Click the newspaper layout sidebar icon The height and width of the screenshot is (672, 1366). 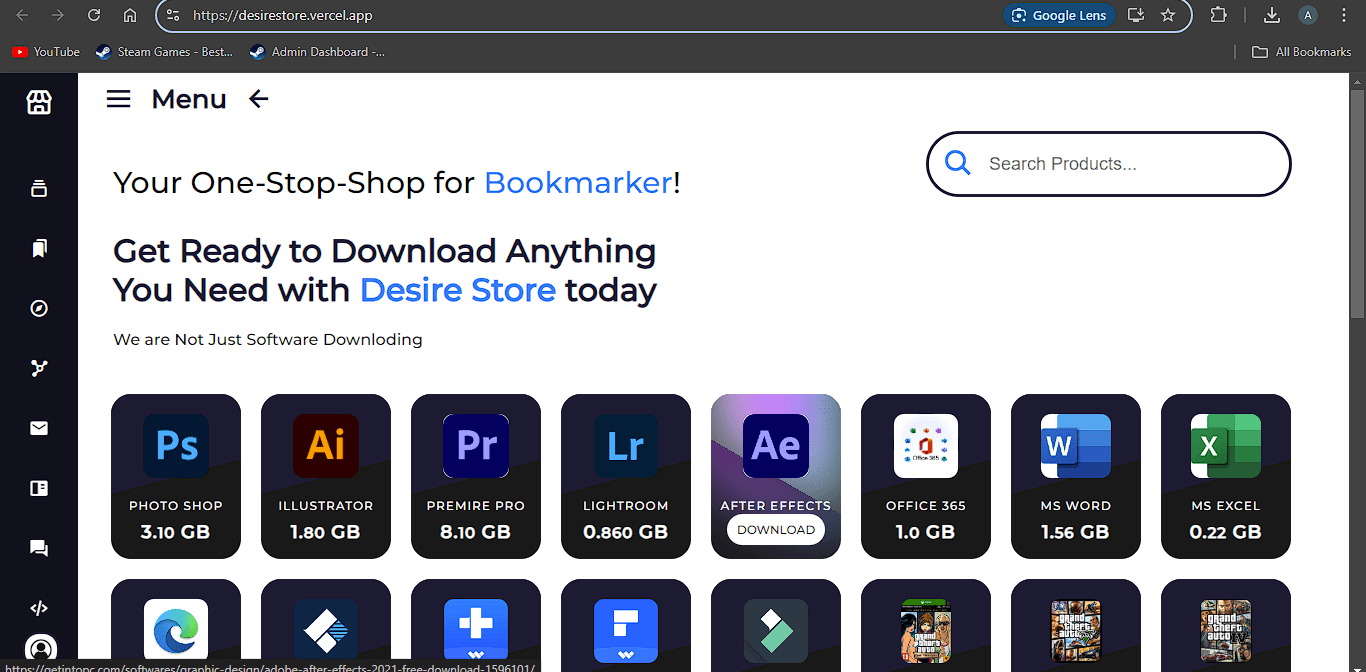click(39, 488)
